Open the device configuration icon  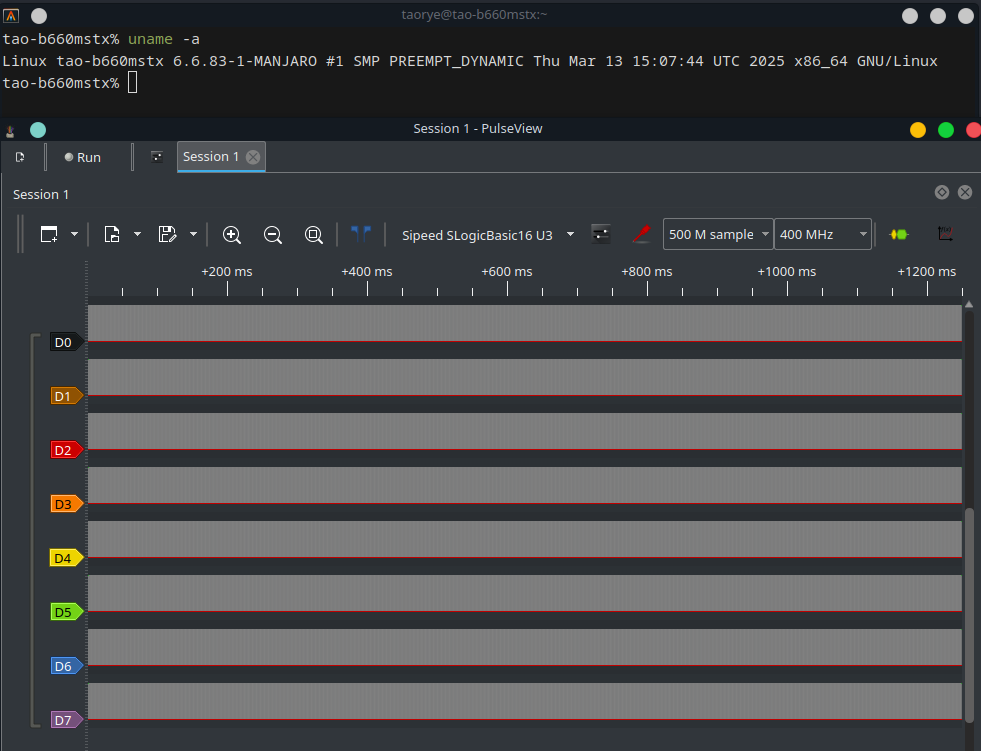601,235
